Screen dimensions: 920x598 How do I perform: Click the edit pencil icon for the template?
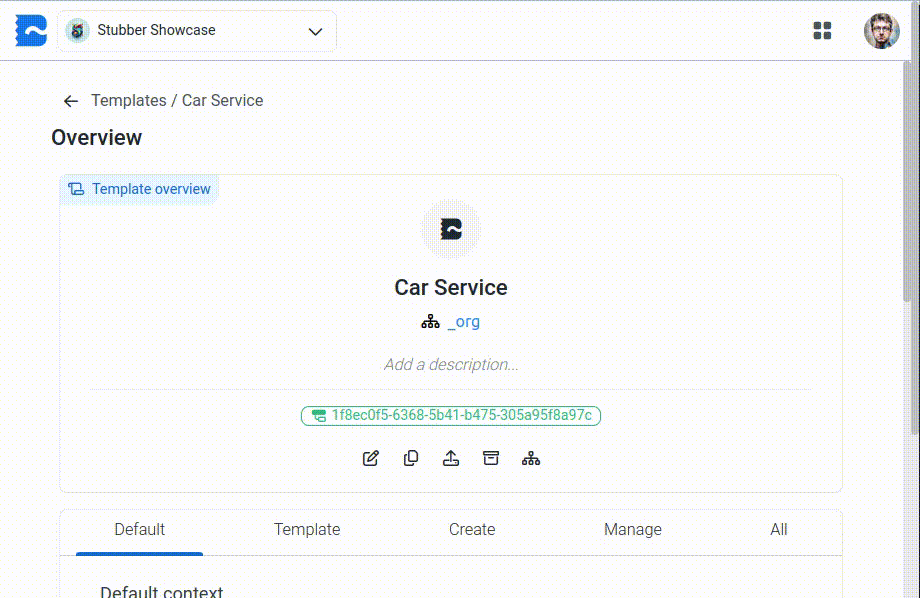pos(371,458)
